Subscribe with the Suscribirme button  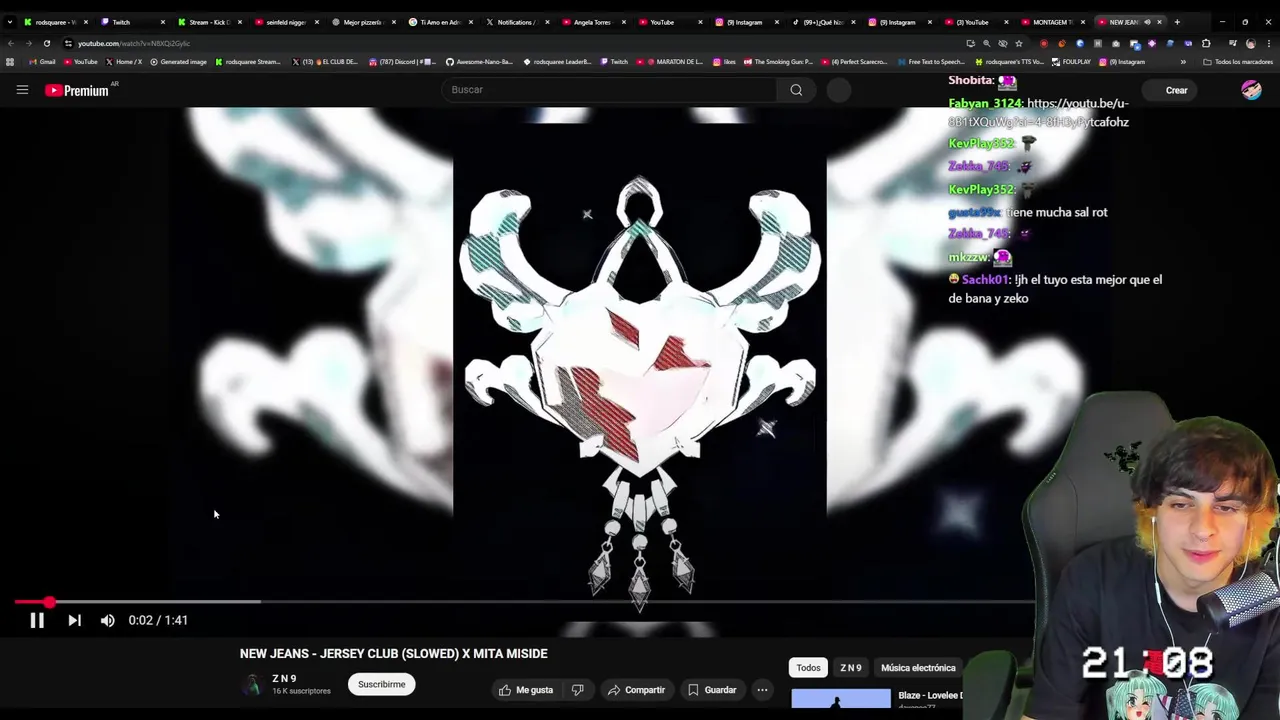click(381, 685)
